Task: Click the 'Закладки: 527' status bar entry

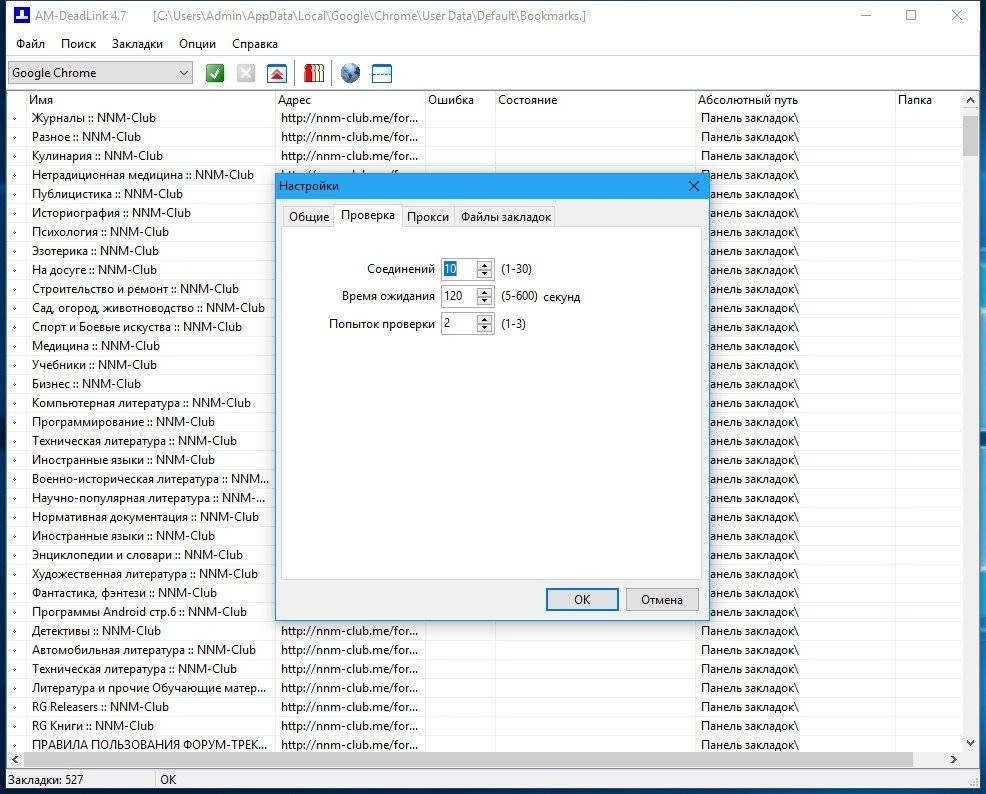Action: [45, 780]
